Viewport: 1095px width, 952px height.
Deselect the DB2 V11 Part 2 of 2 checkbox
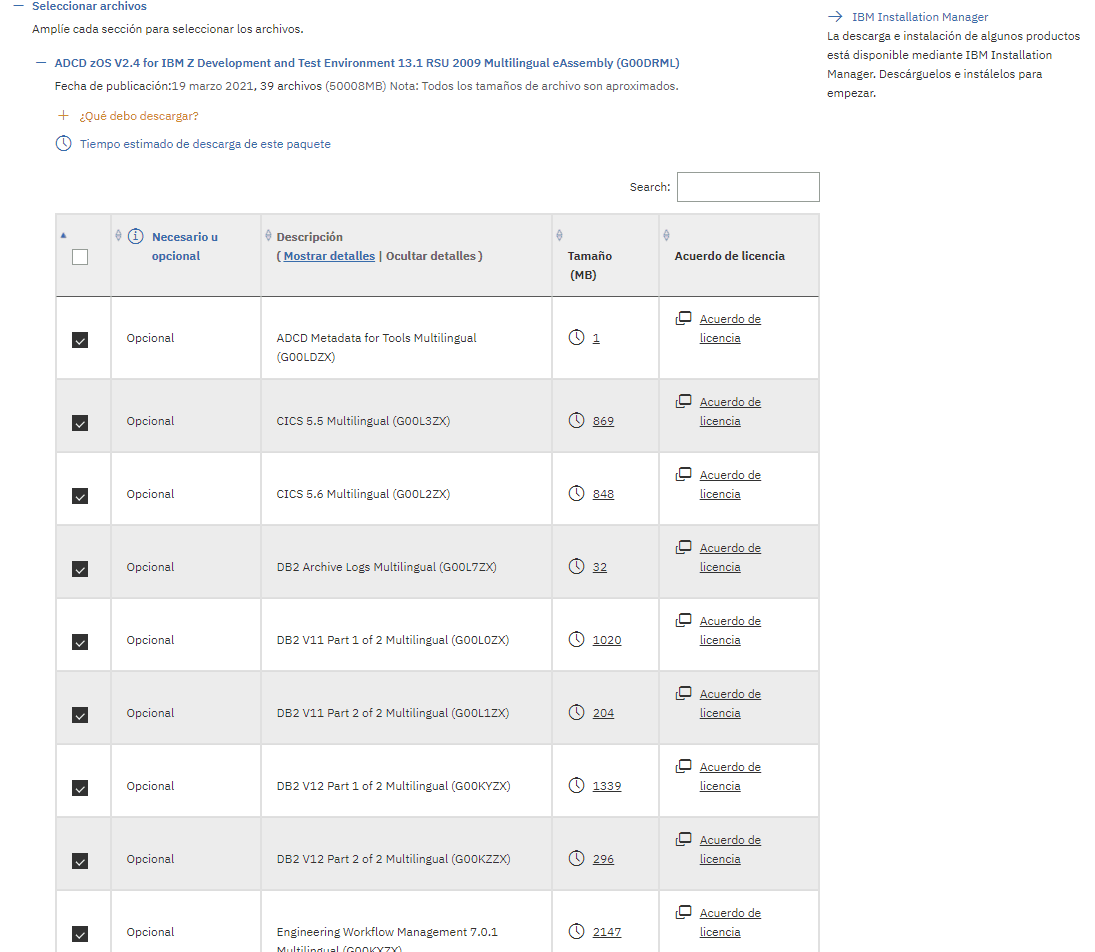coord(80,715)
